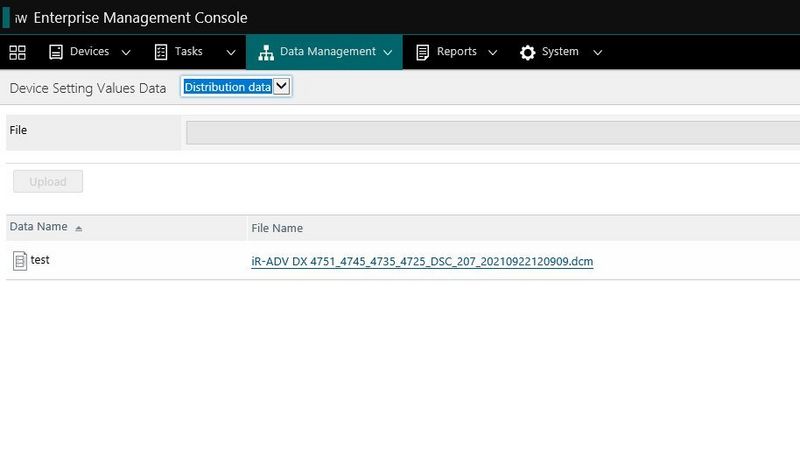
Task: Toggle the Data Name sort arrow
Action: coord(79,229)
